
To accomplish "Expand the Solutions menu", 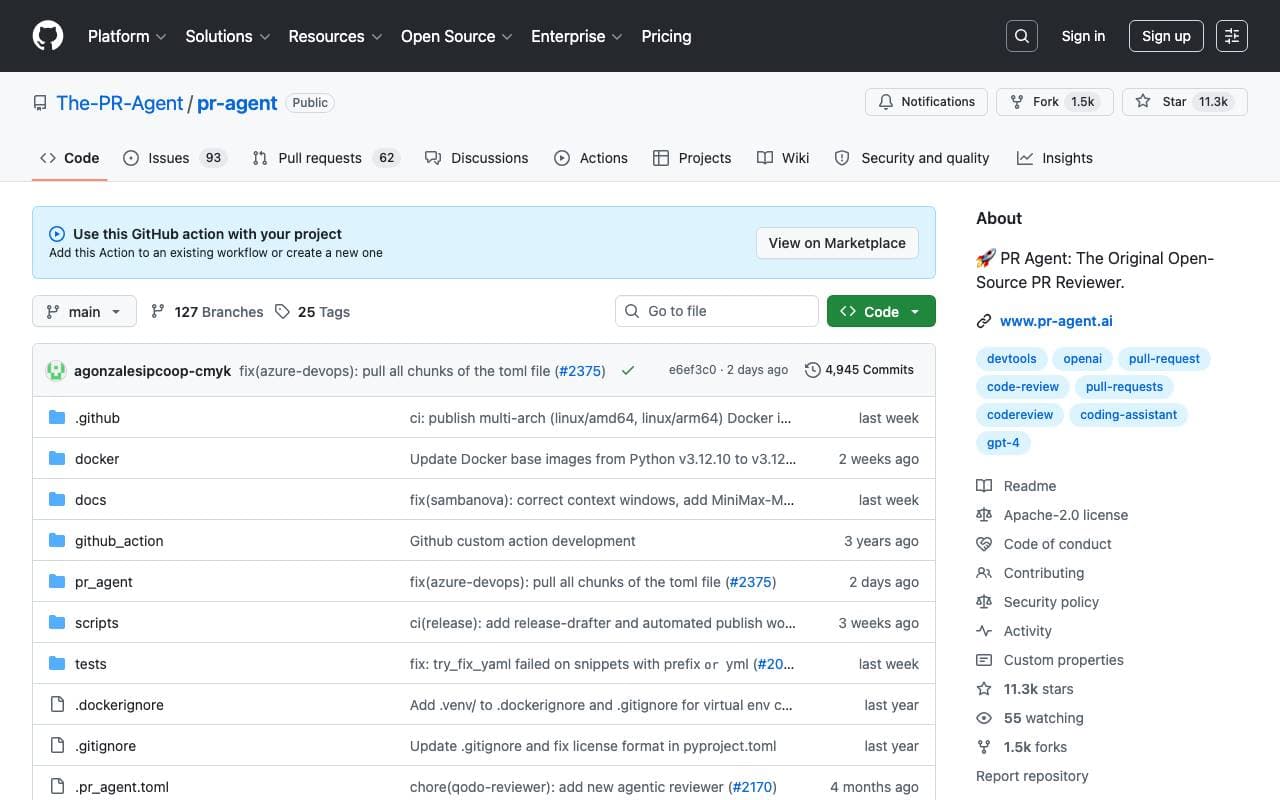I will [x=228, y=36].
